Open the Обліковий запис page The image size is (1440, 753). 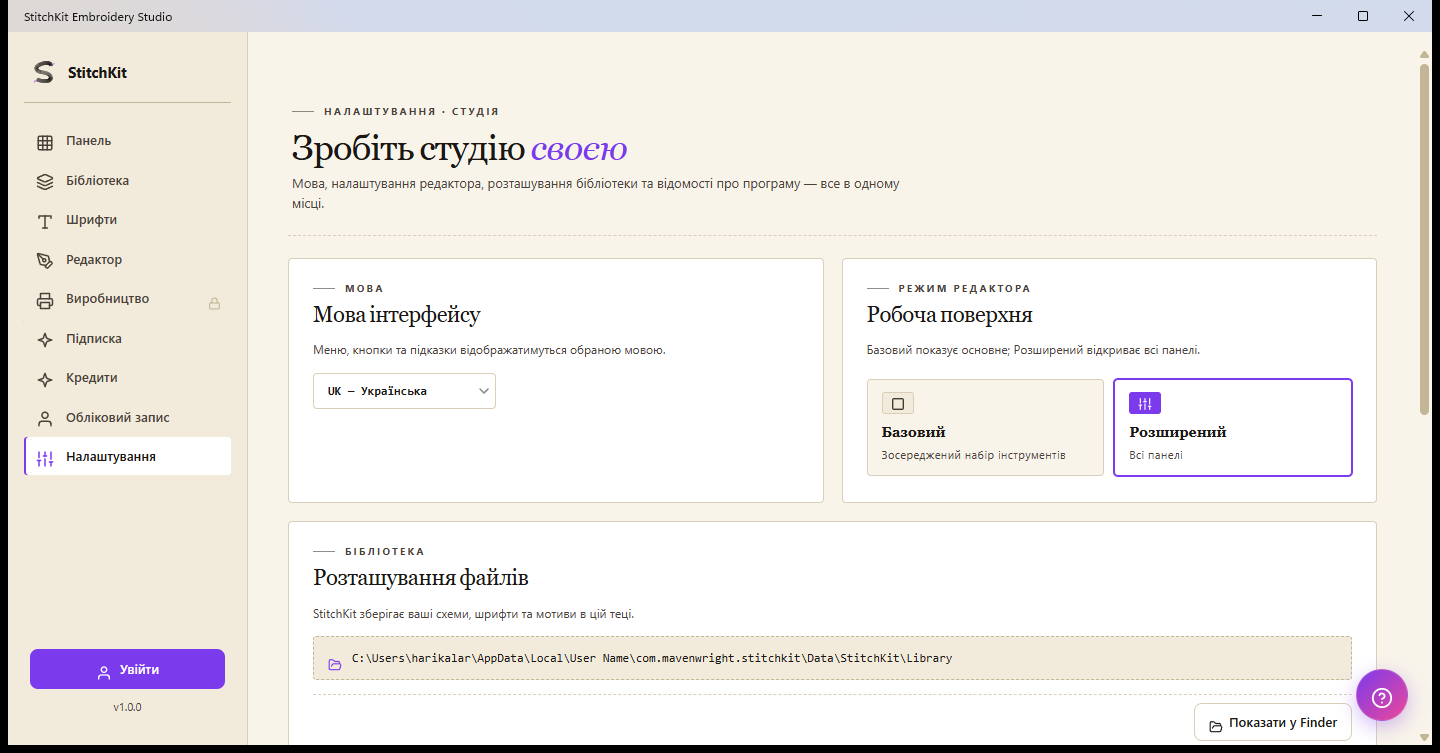click(128, 418)
